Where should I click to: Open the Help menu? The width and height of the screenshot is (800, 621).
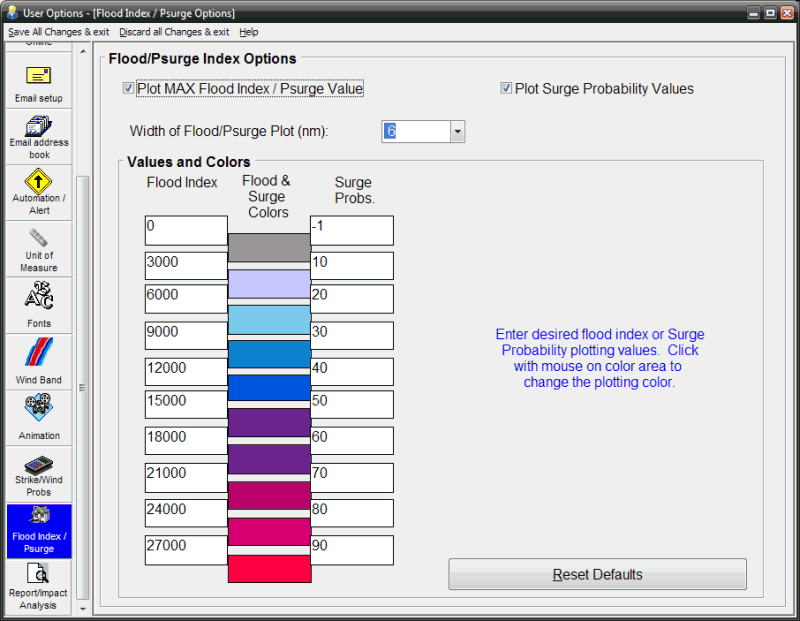point(249,32)
